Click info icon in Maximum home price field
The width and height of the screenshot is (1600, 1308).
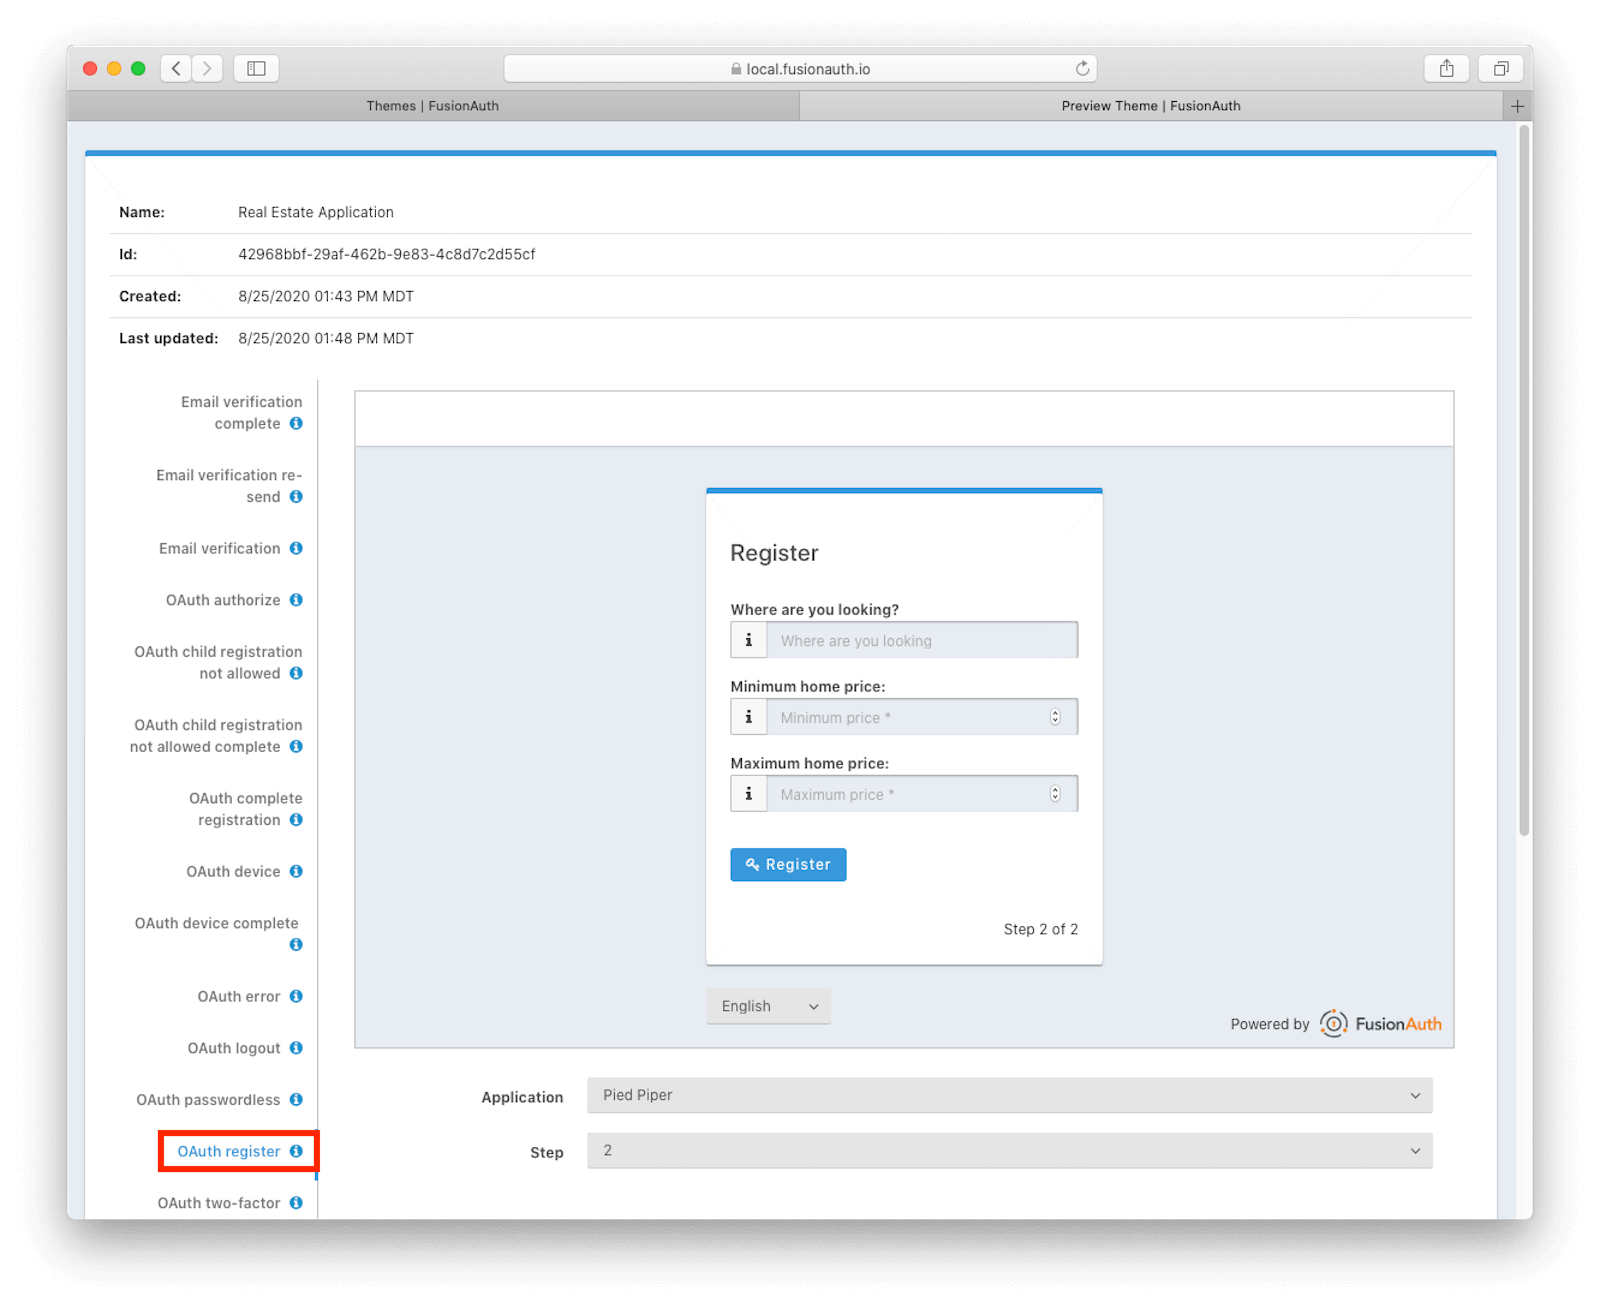tap(749, 794)
